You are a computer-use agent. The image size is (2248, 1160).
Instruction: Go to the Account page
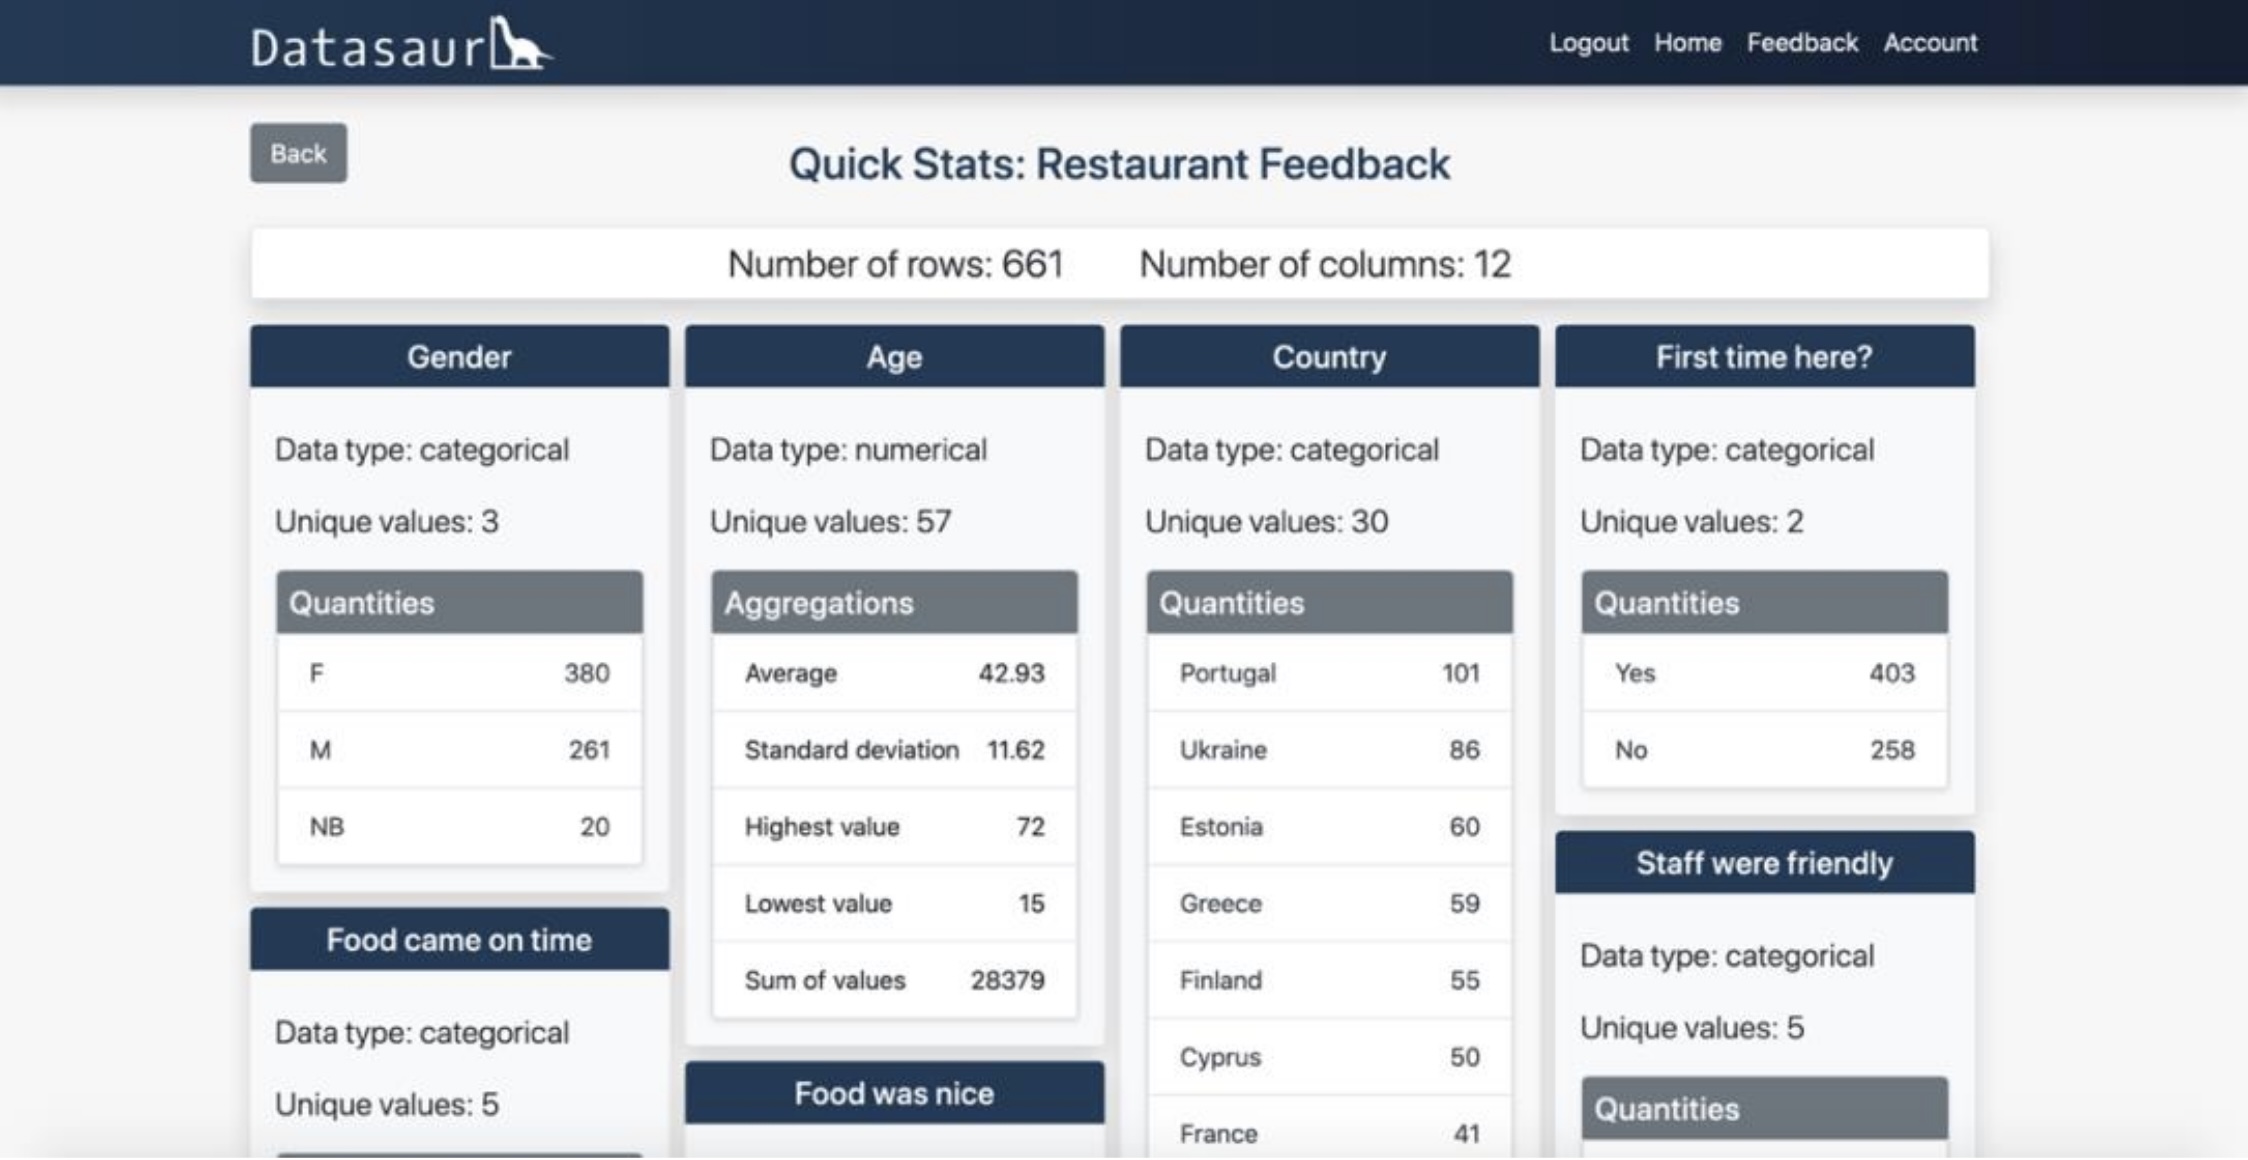(1930, 43)
